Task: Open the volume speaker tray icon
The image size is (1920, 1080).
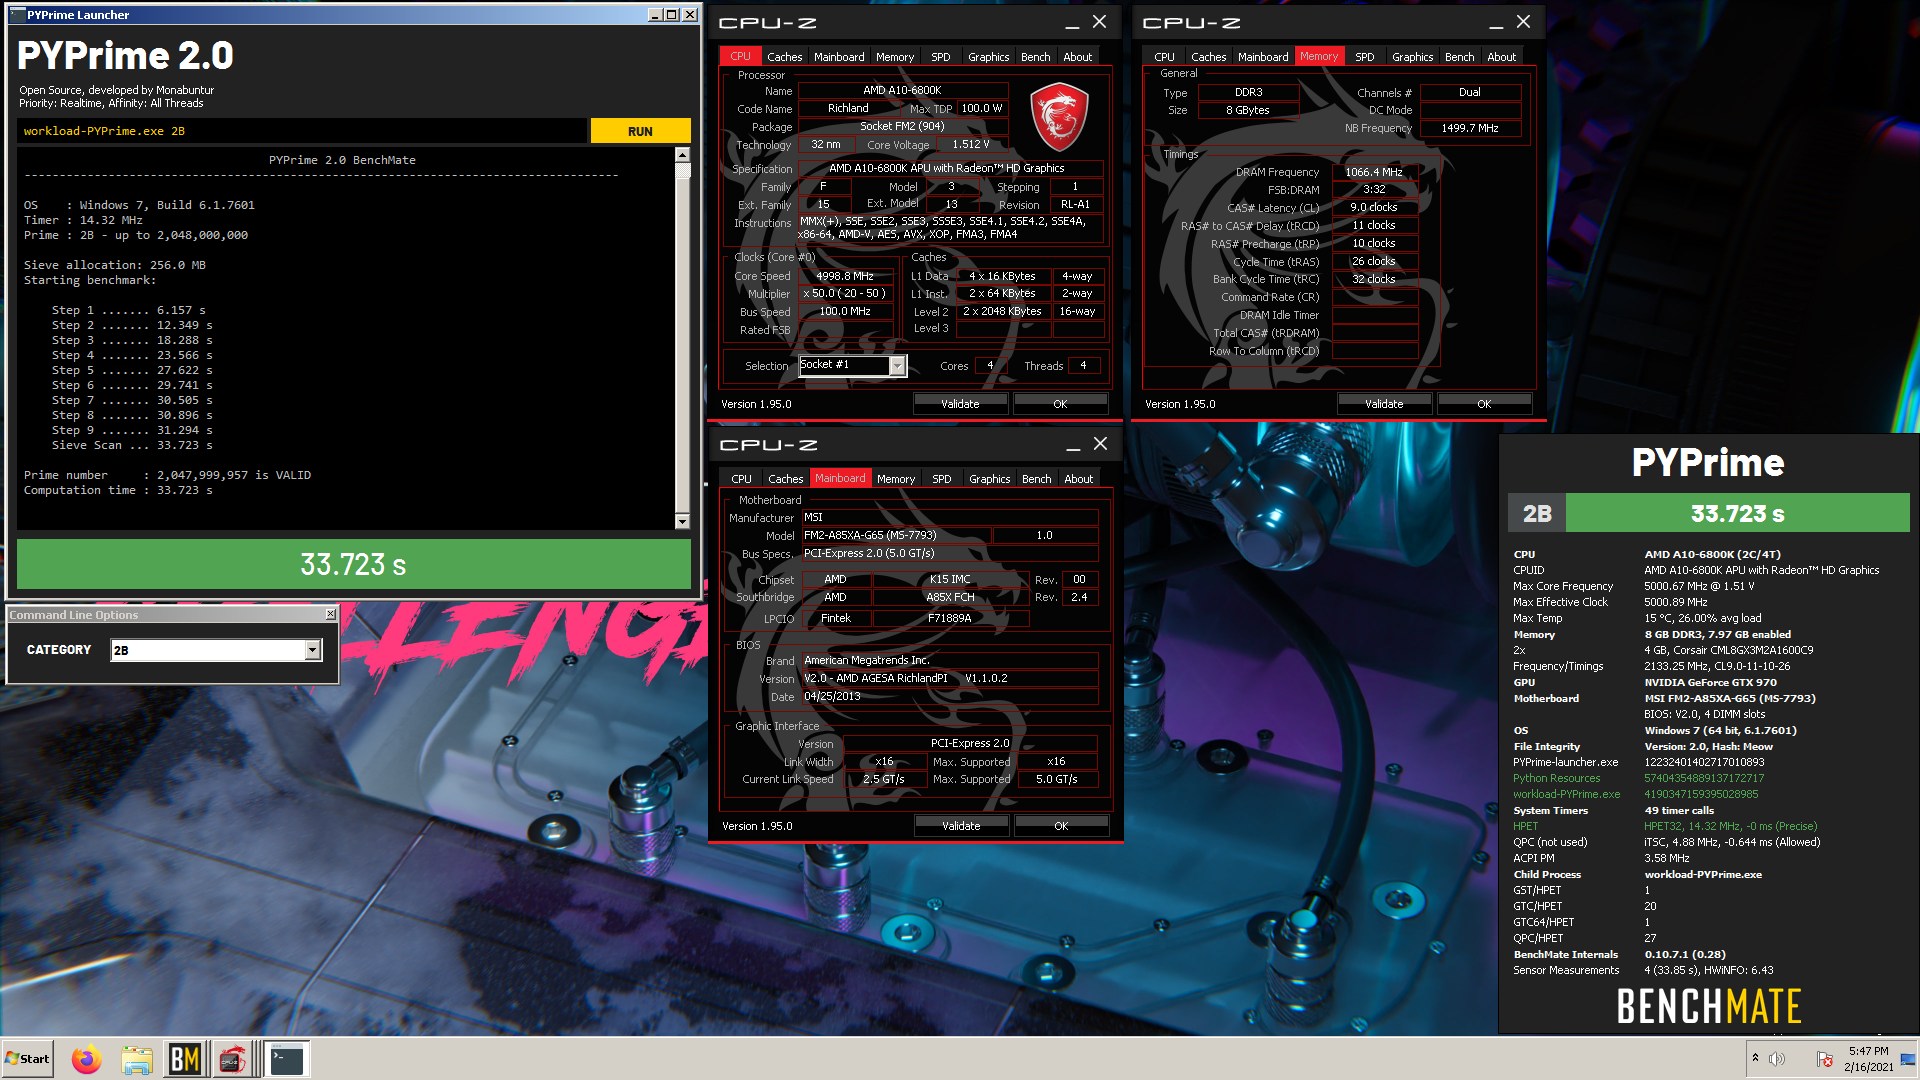Action: coord(1777,1059)
